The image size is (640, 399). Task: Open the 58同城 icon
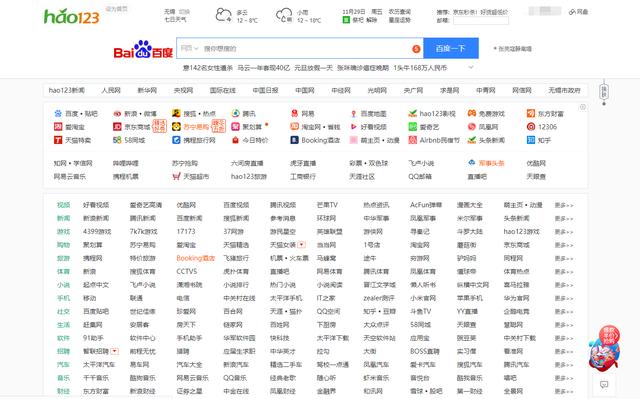pyautogui.click(x=117, y=140)
